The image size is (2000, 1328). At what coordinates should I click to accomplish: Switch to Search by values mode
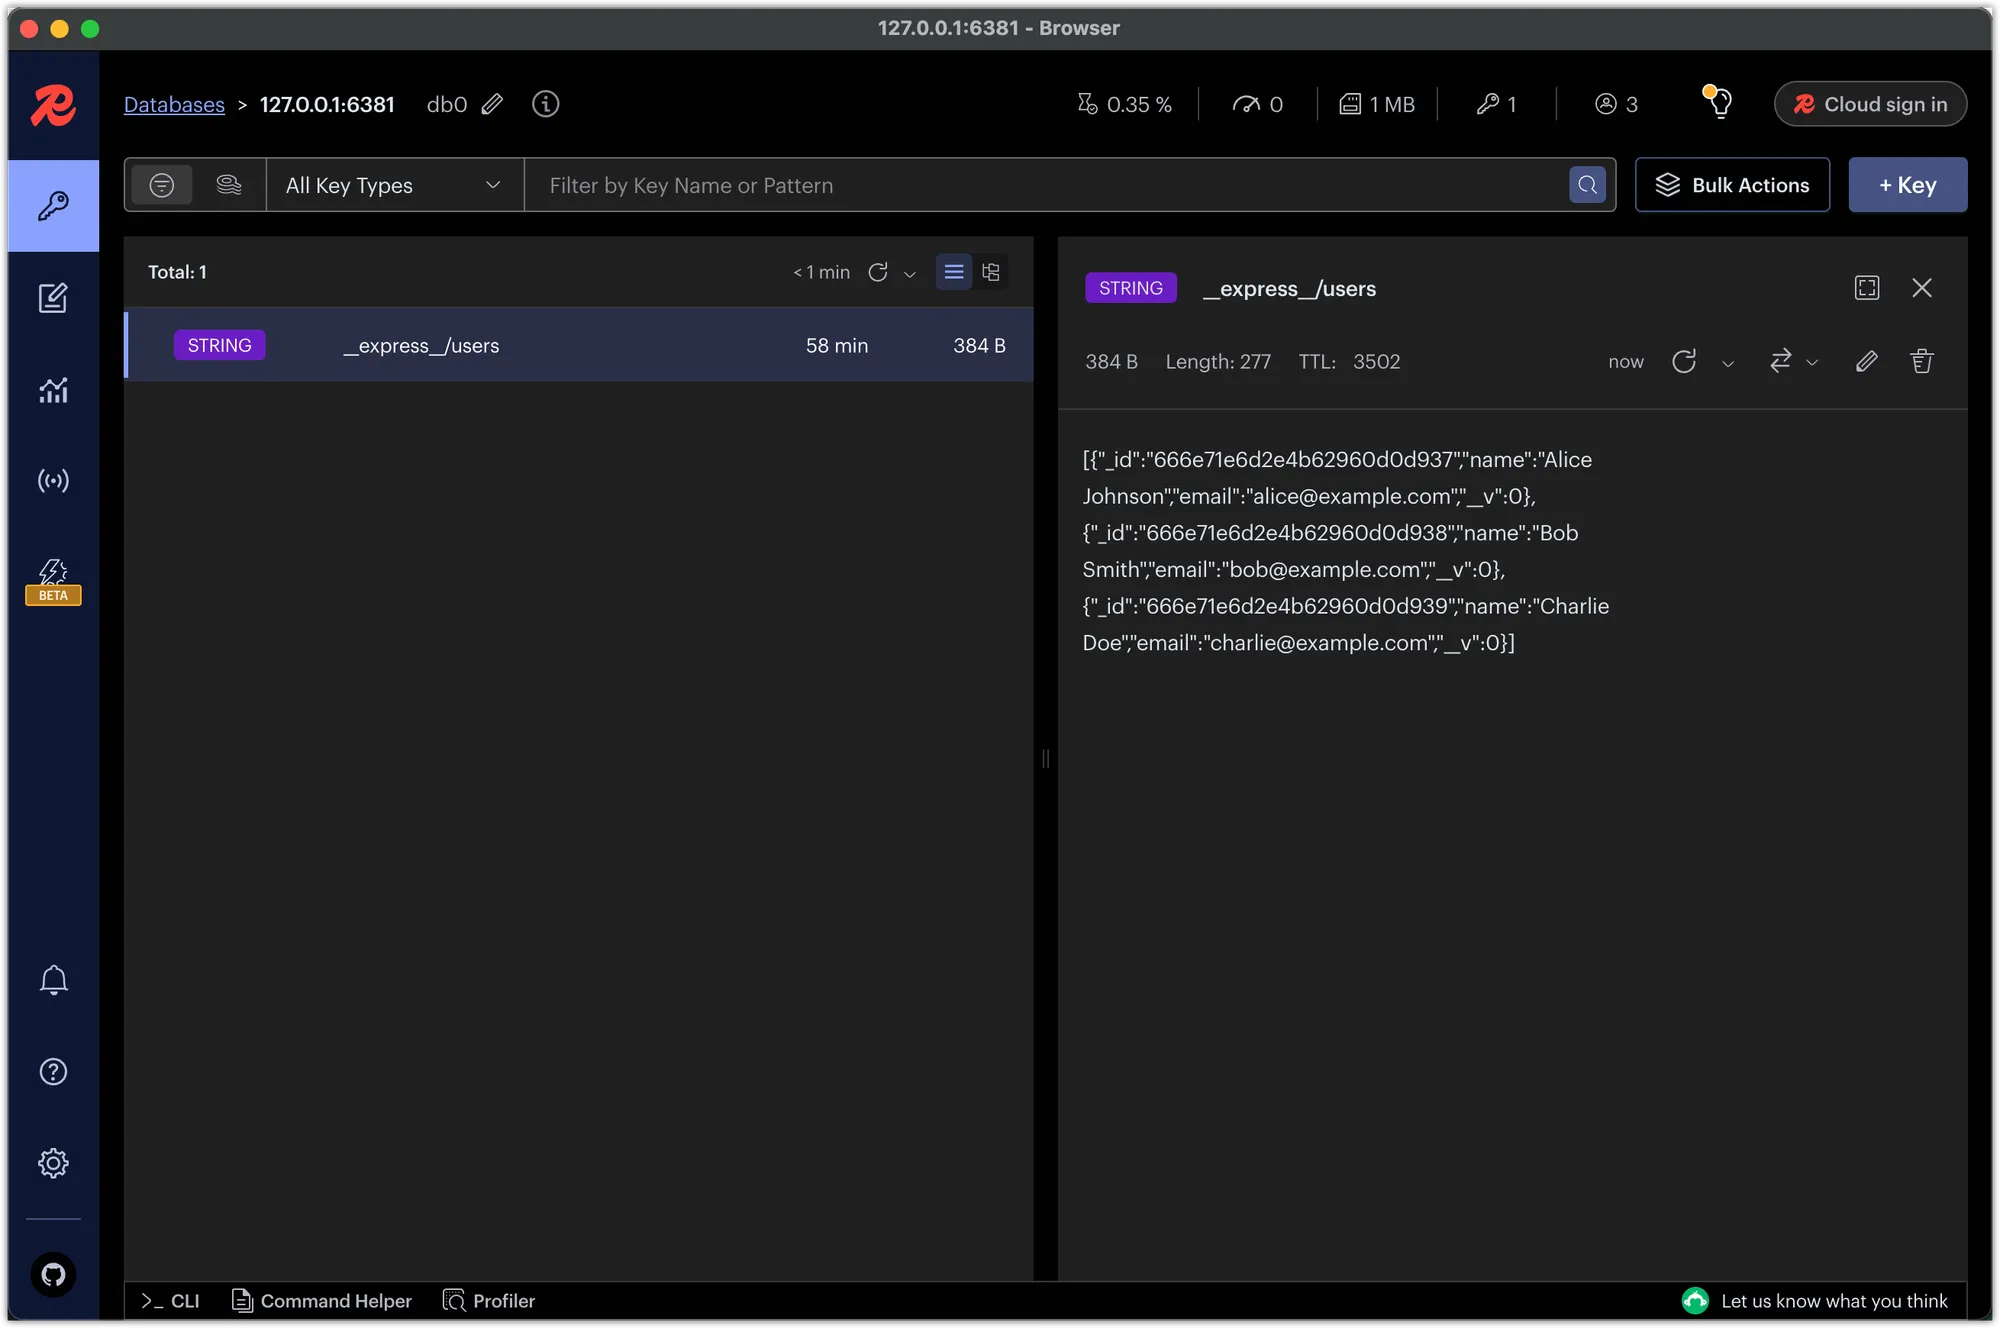coord(229,185)
